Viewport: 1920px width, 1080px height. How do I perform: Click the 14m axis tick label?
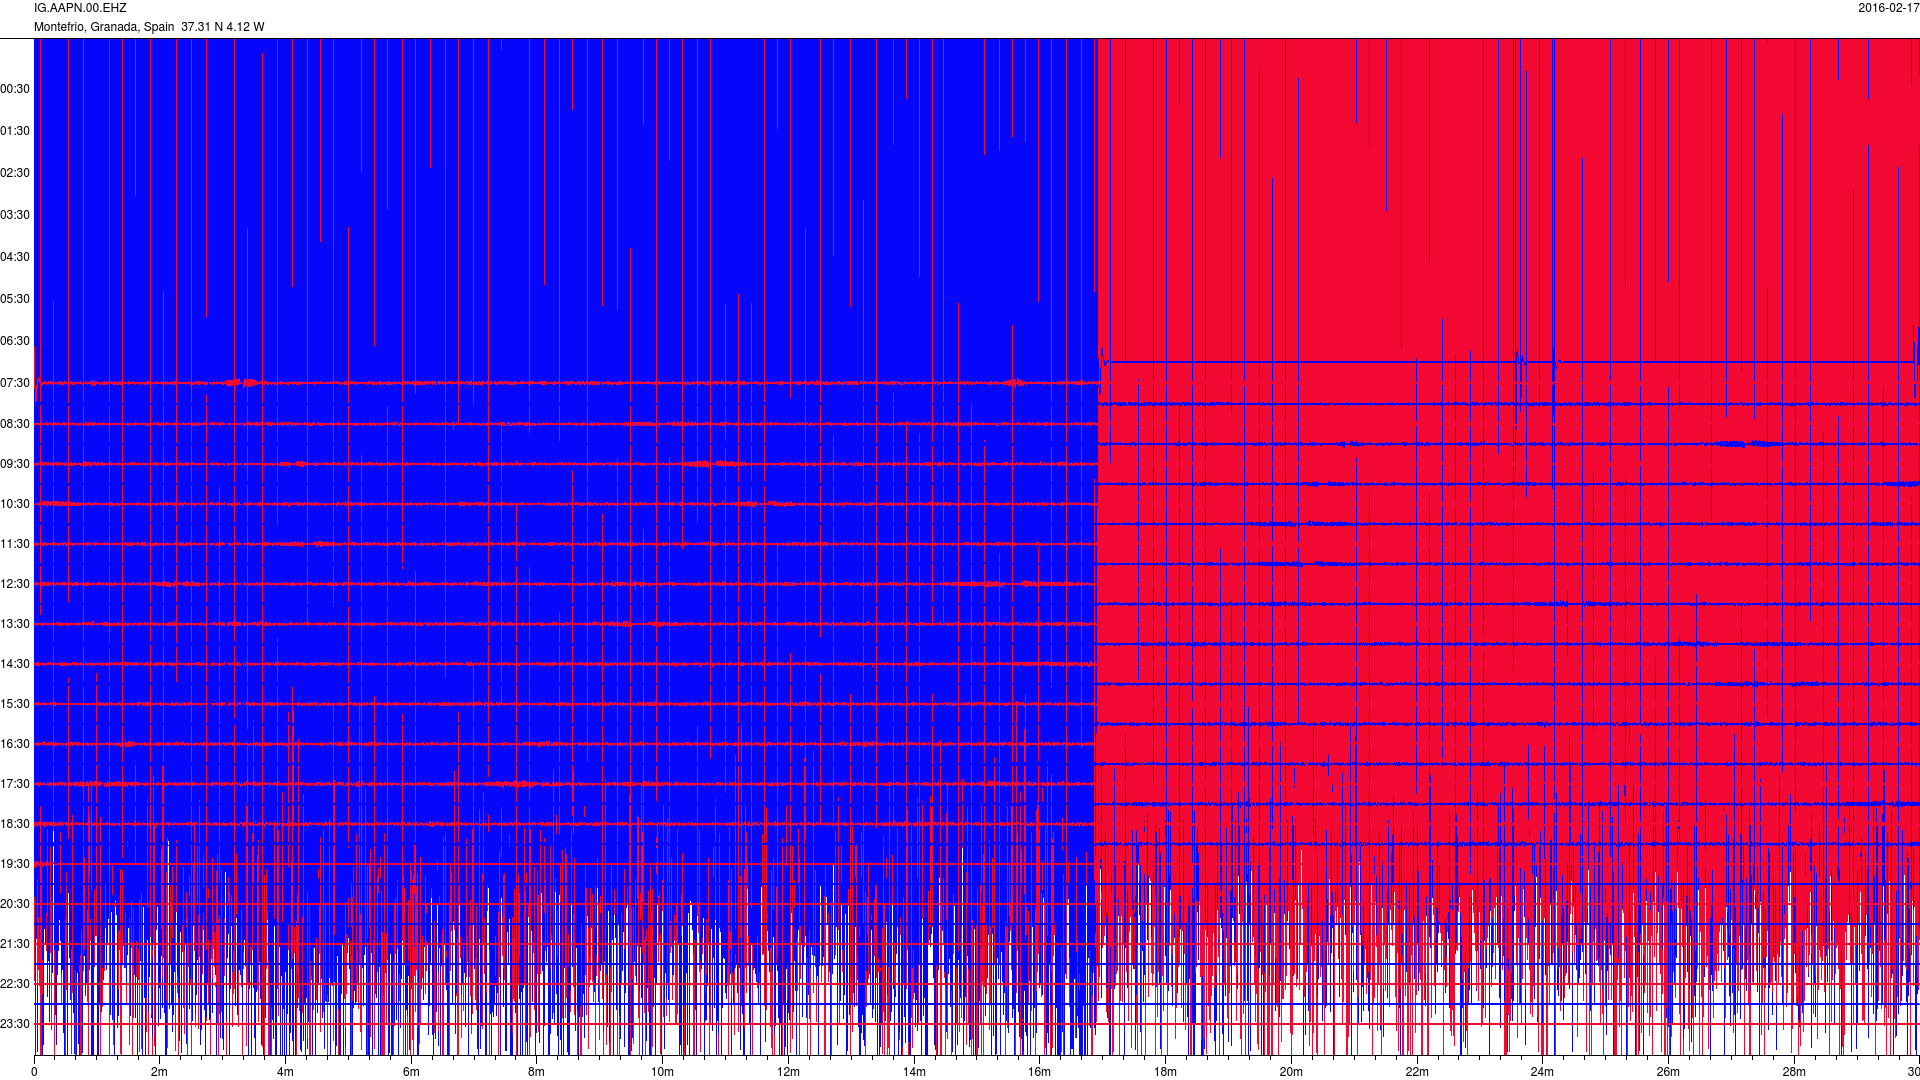[x=914, y=1072]
